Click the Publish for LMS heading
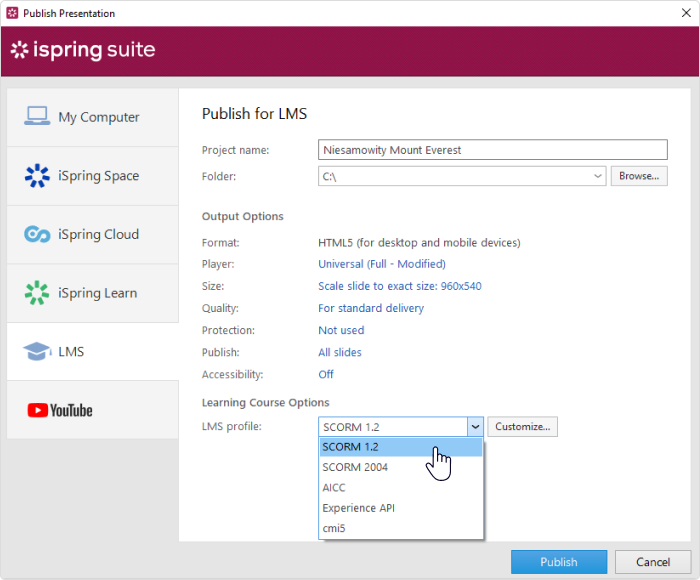 pos(254,114)
